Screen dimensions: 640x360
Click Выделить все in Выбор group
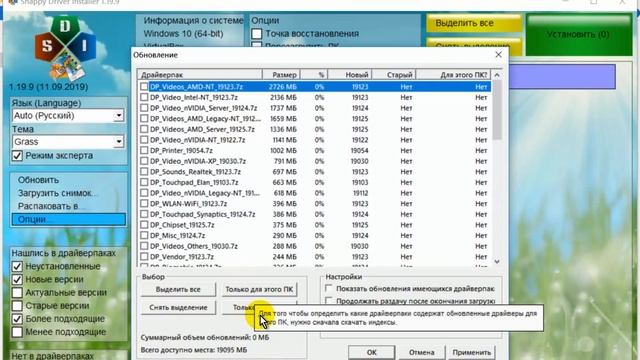(x=178, y=289)
